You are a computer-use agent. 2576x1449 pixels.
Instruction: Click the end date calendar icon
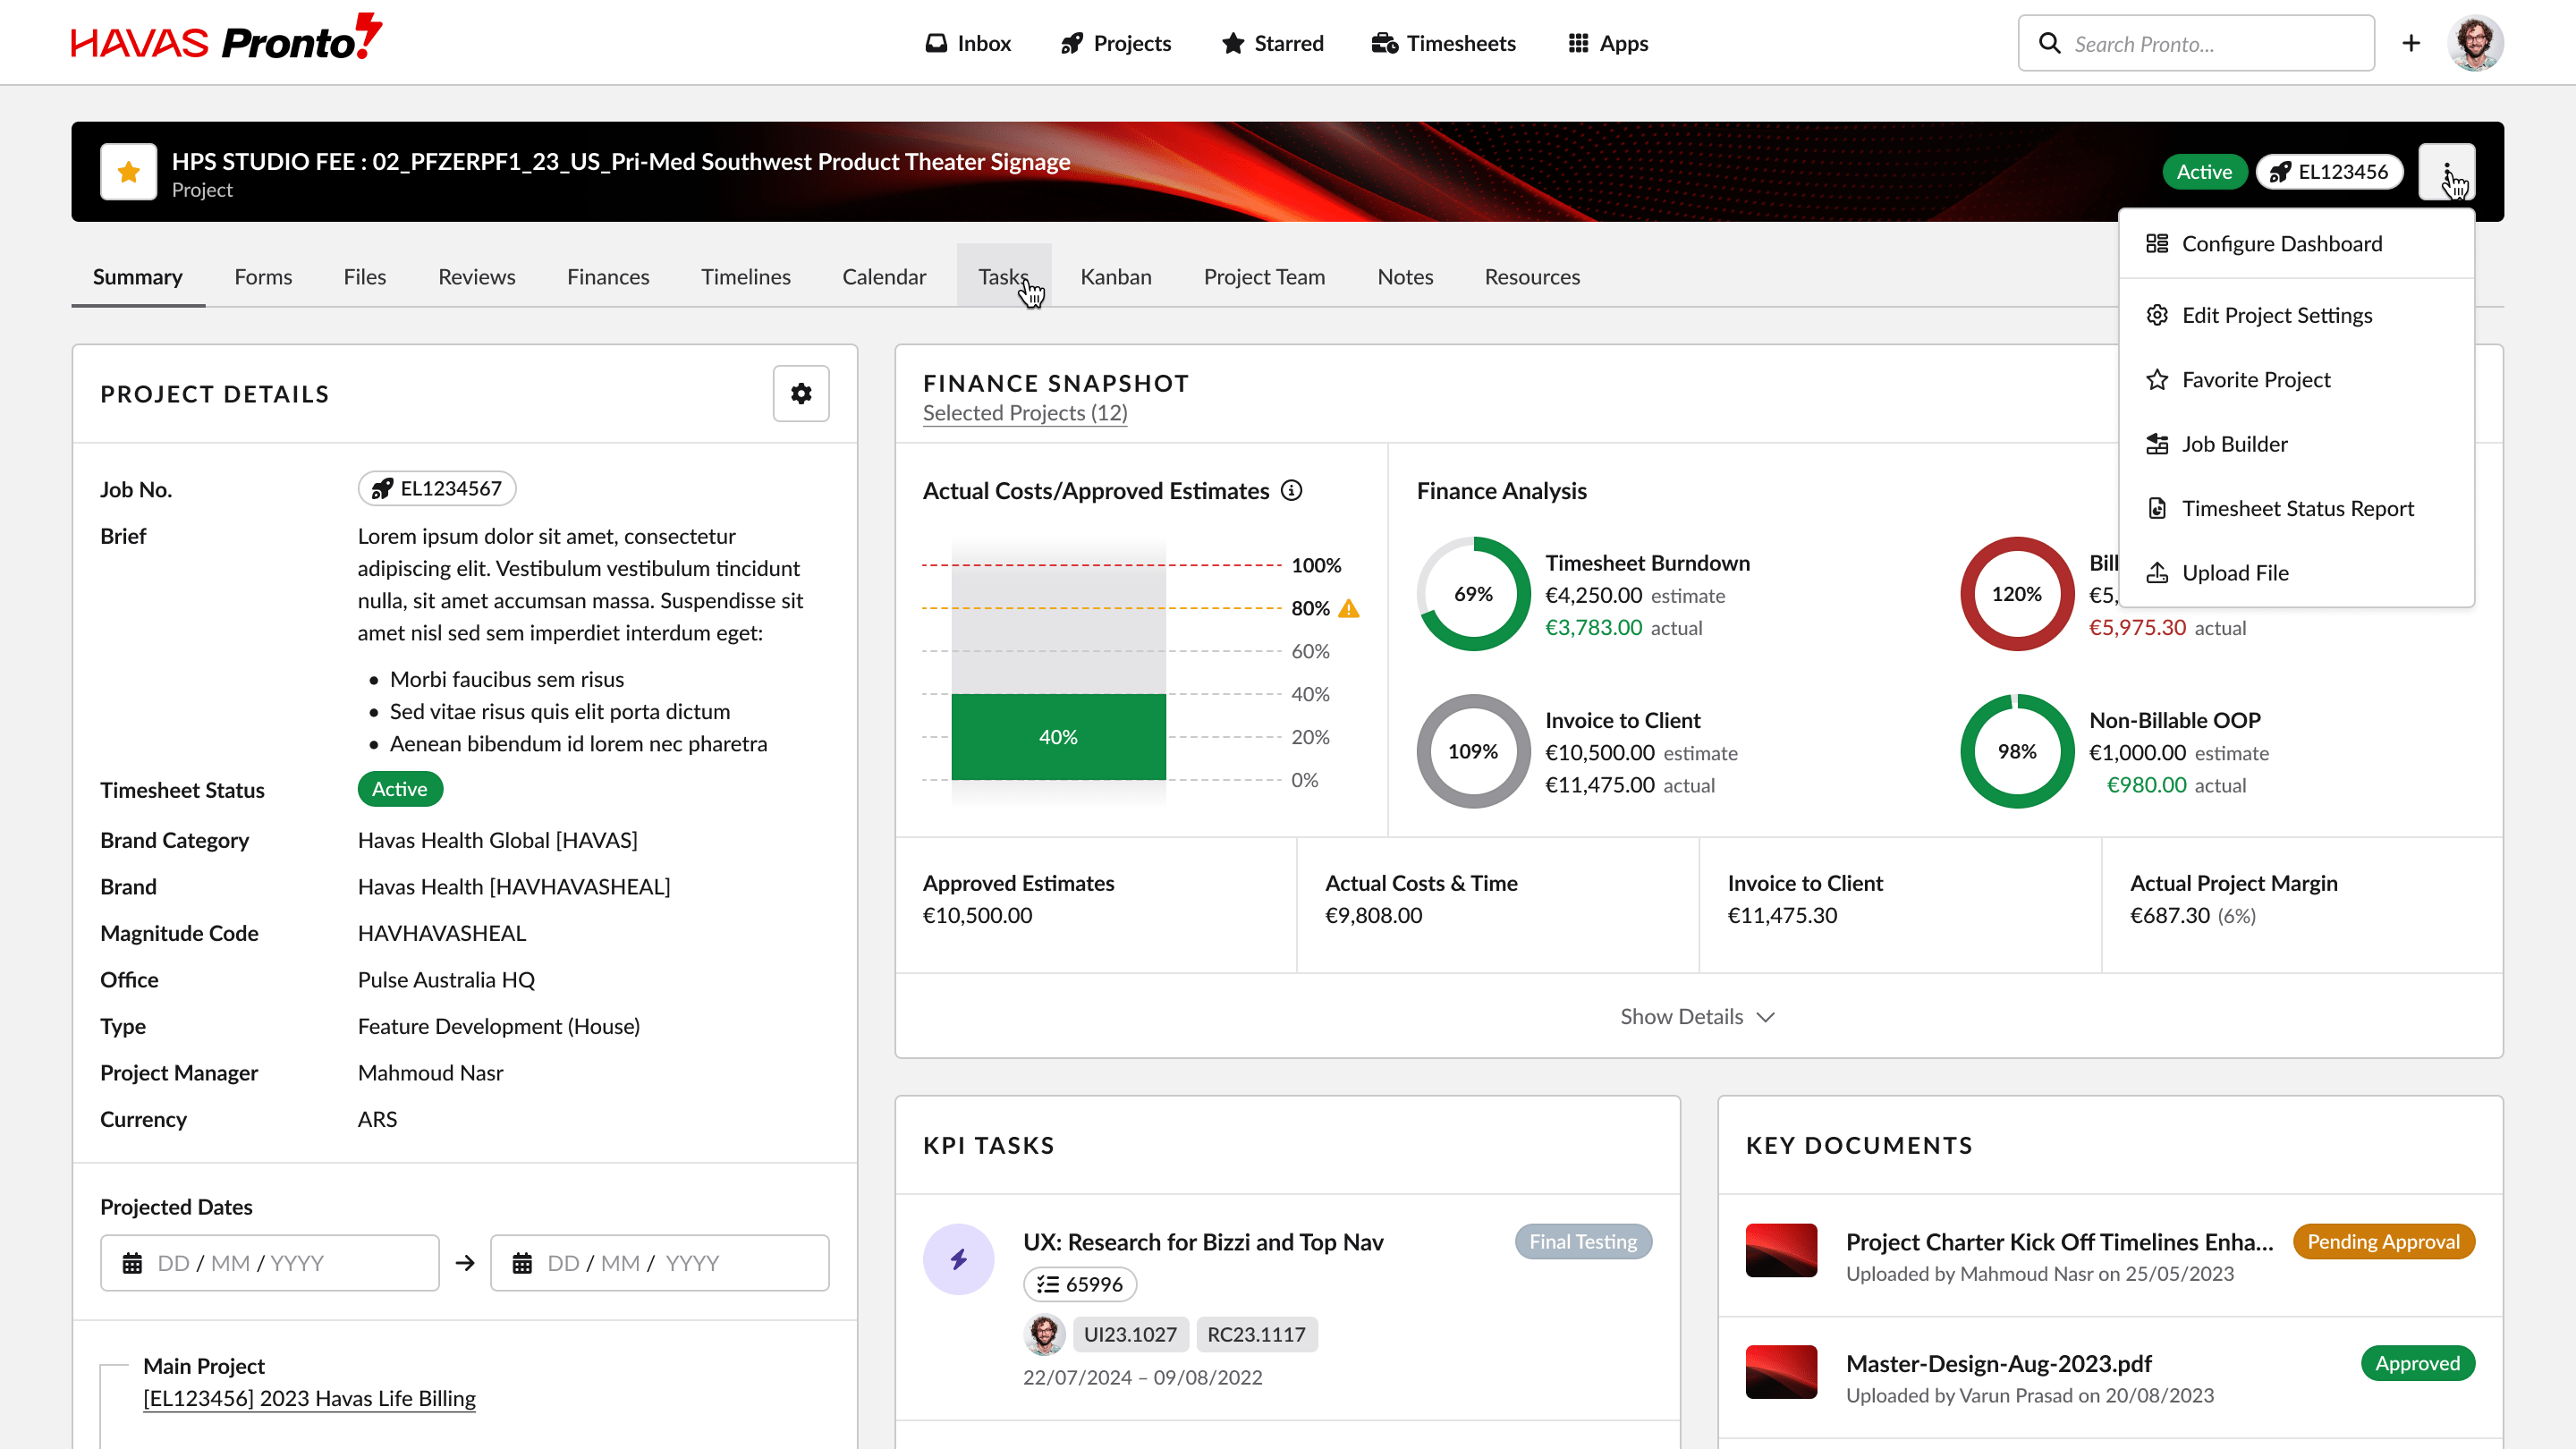pyautogui.click(x=522, y=1263)
